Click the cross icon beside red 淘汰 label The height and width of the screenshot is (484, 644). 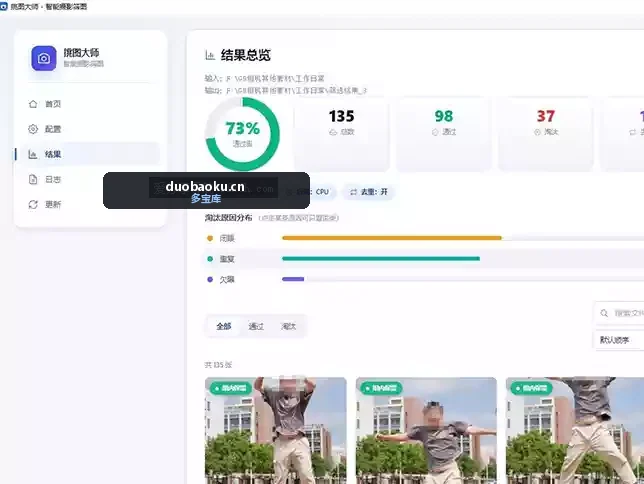537,132
